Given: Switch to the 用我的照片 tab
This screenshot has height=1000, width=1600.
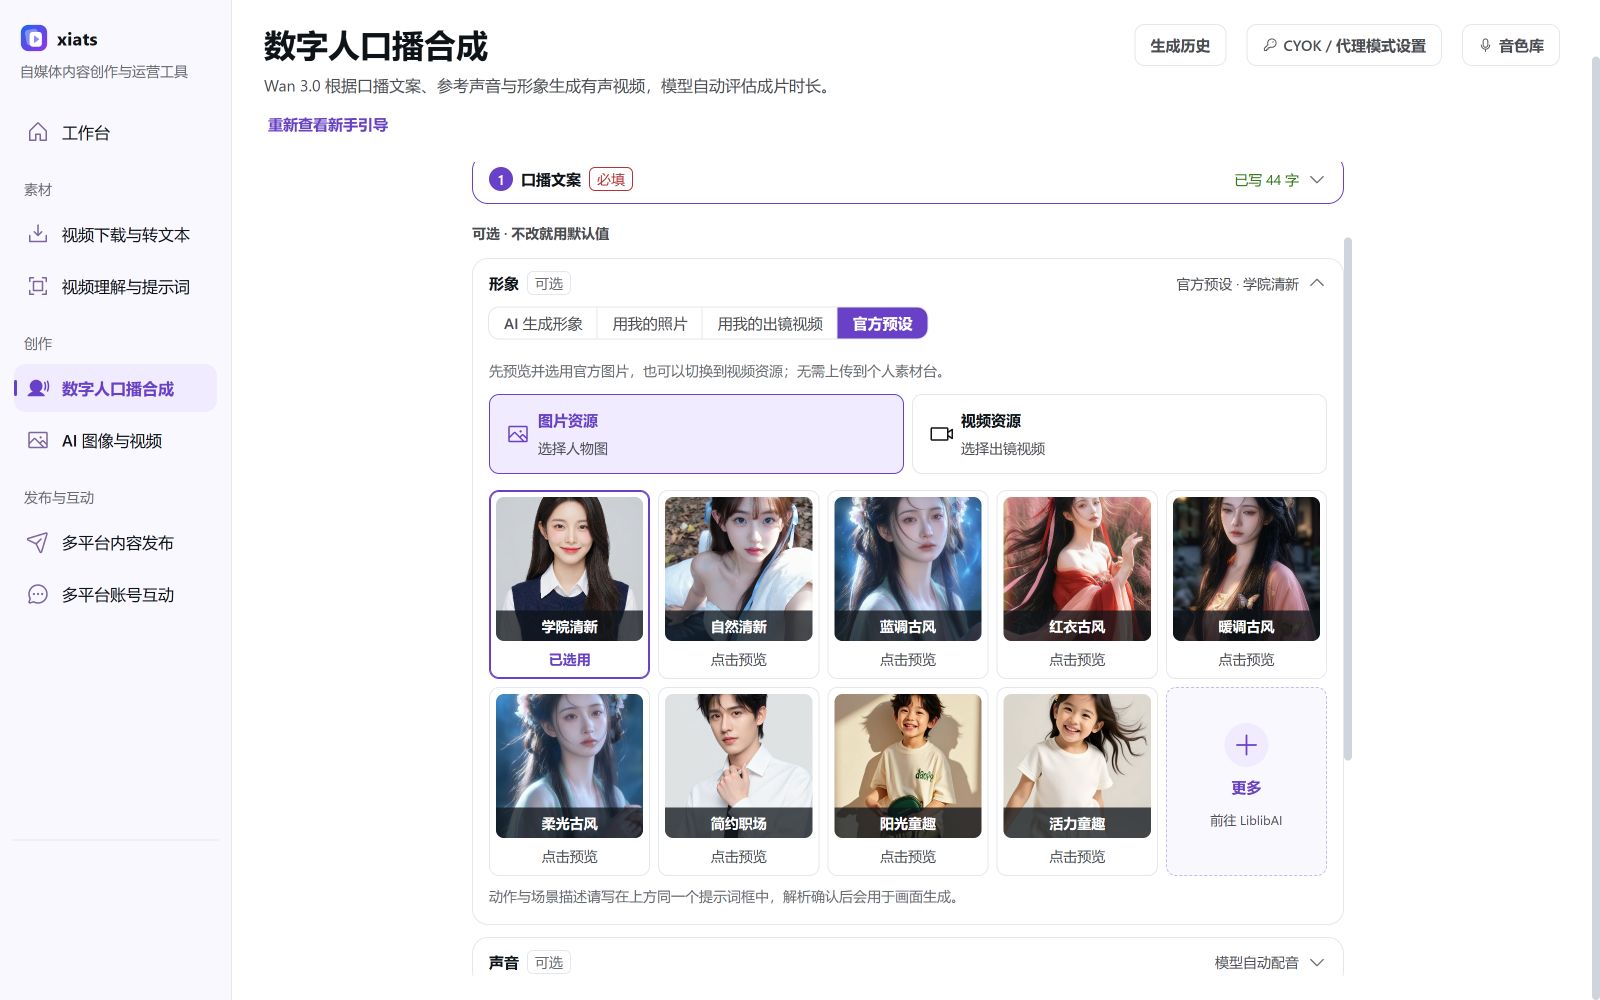Looking at the screenshot, I should point(650,324).
